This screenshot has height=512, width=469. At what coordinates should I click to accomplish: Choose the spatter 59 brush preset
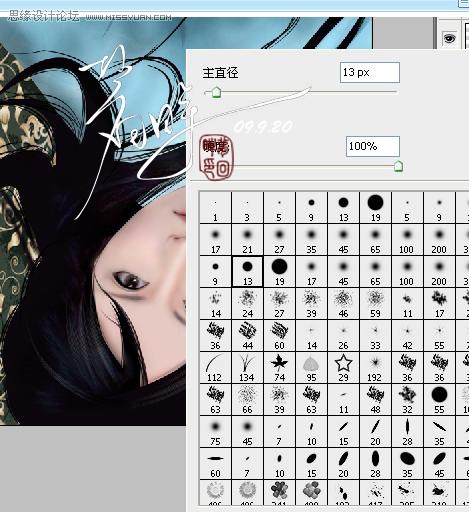click(x=375, y=304)
